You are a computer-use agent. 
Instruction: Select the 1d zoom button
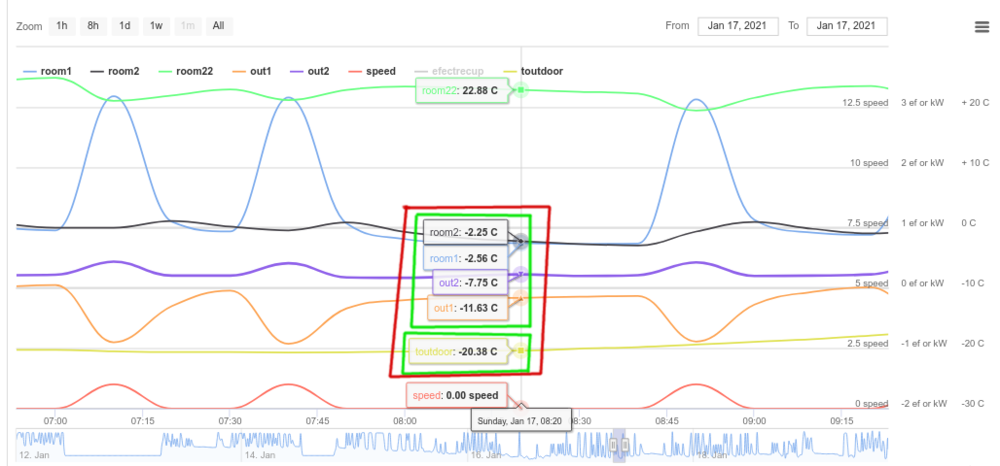tap(124, 26)
